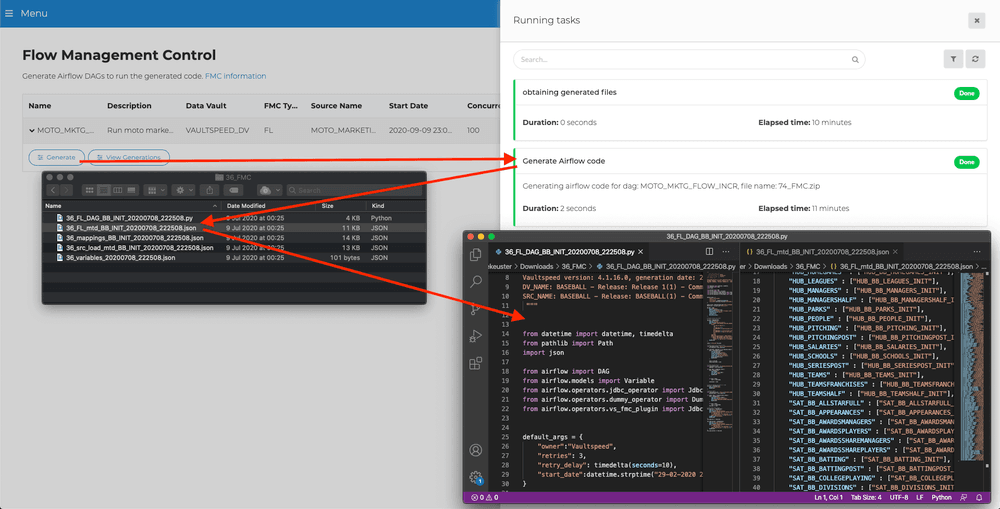VS Code: click feedback icon in status bar
1000x509 pixels.
point(962,498)
